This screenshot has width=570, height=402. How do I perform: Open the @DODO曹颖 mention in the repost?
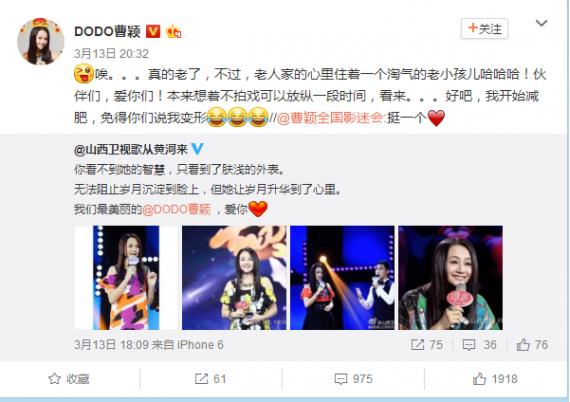(176, 209)
